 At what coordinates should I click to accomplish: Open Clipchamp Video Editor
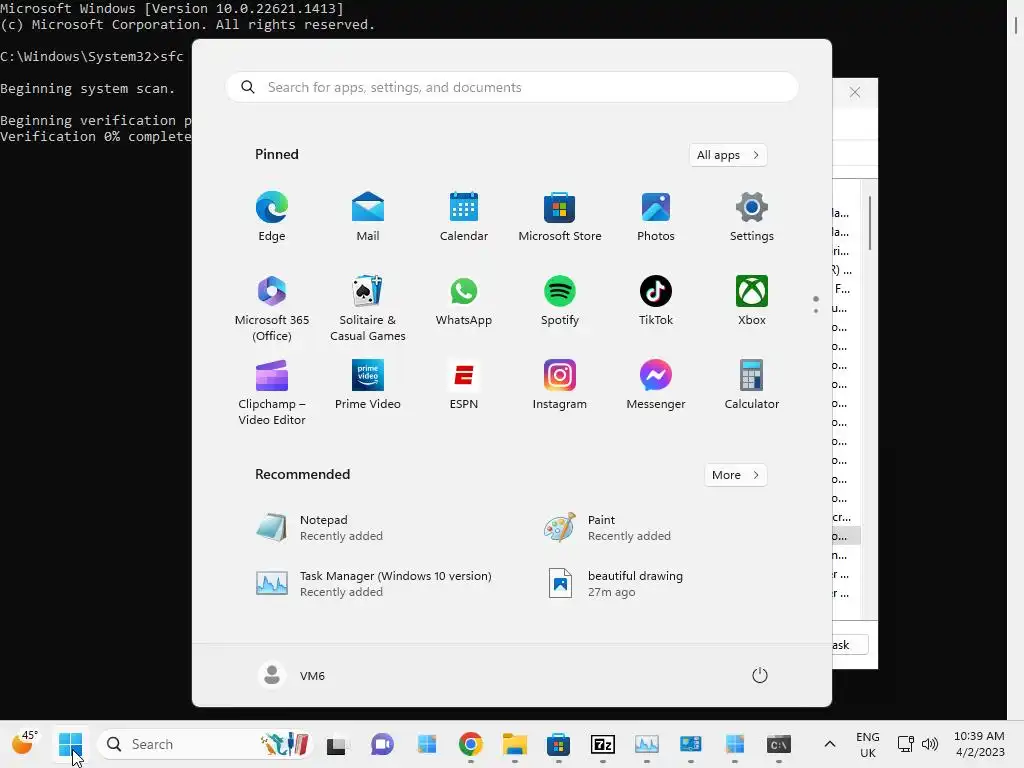tap(272, 392)
